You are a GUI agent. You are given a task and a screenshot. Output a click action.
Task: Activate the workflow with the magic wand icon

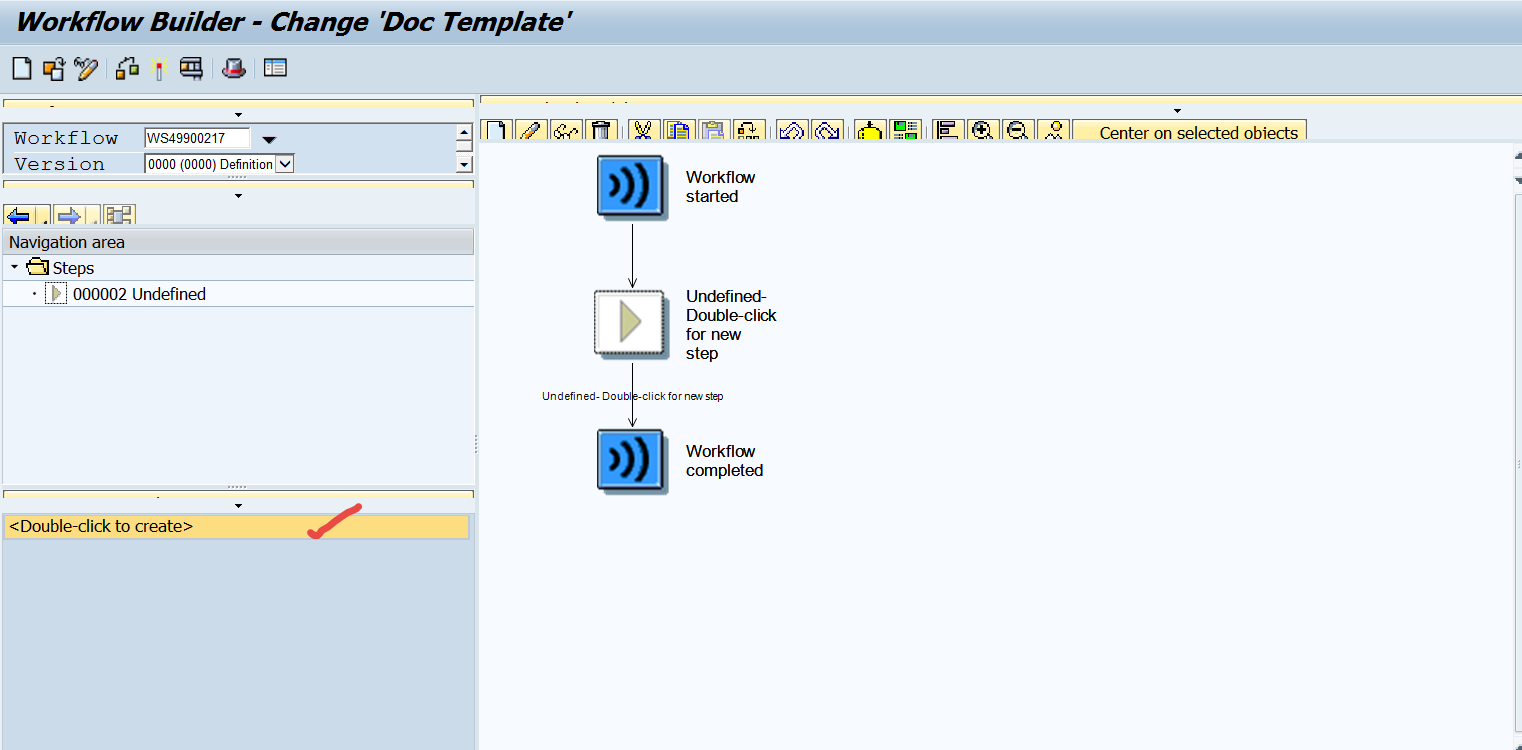click(x=159, y=68)
